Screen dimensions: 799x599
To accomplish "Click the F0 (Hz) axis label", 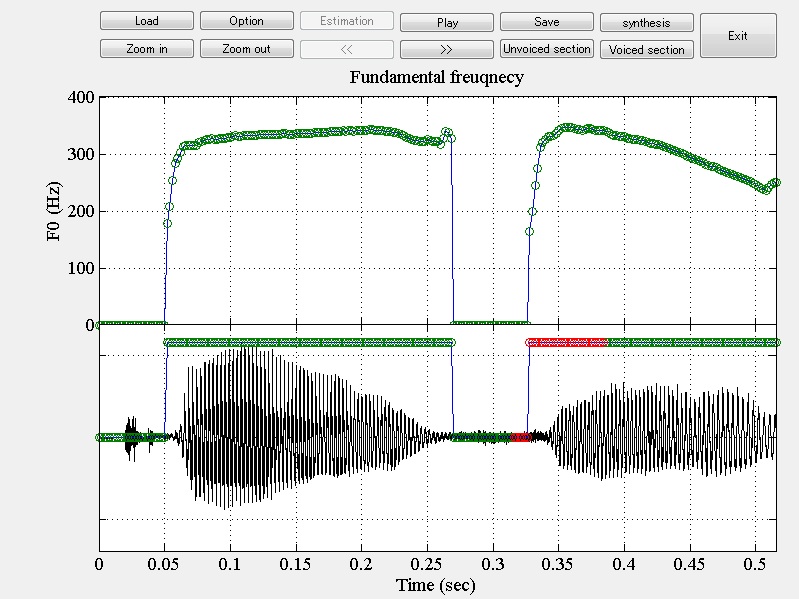I will point(54,211).
